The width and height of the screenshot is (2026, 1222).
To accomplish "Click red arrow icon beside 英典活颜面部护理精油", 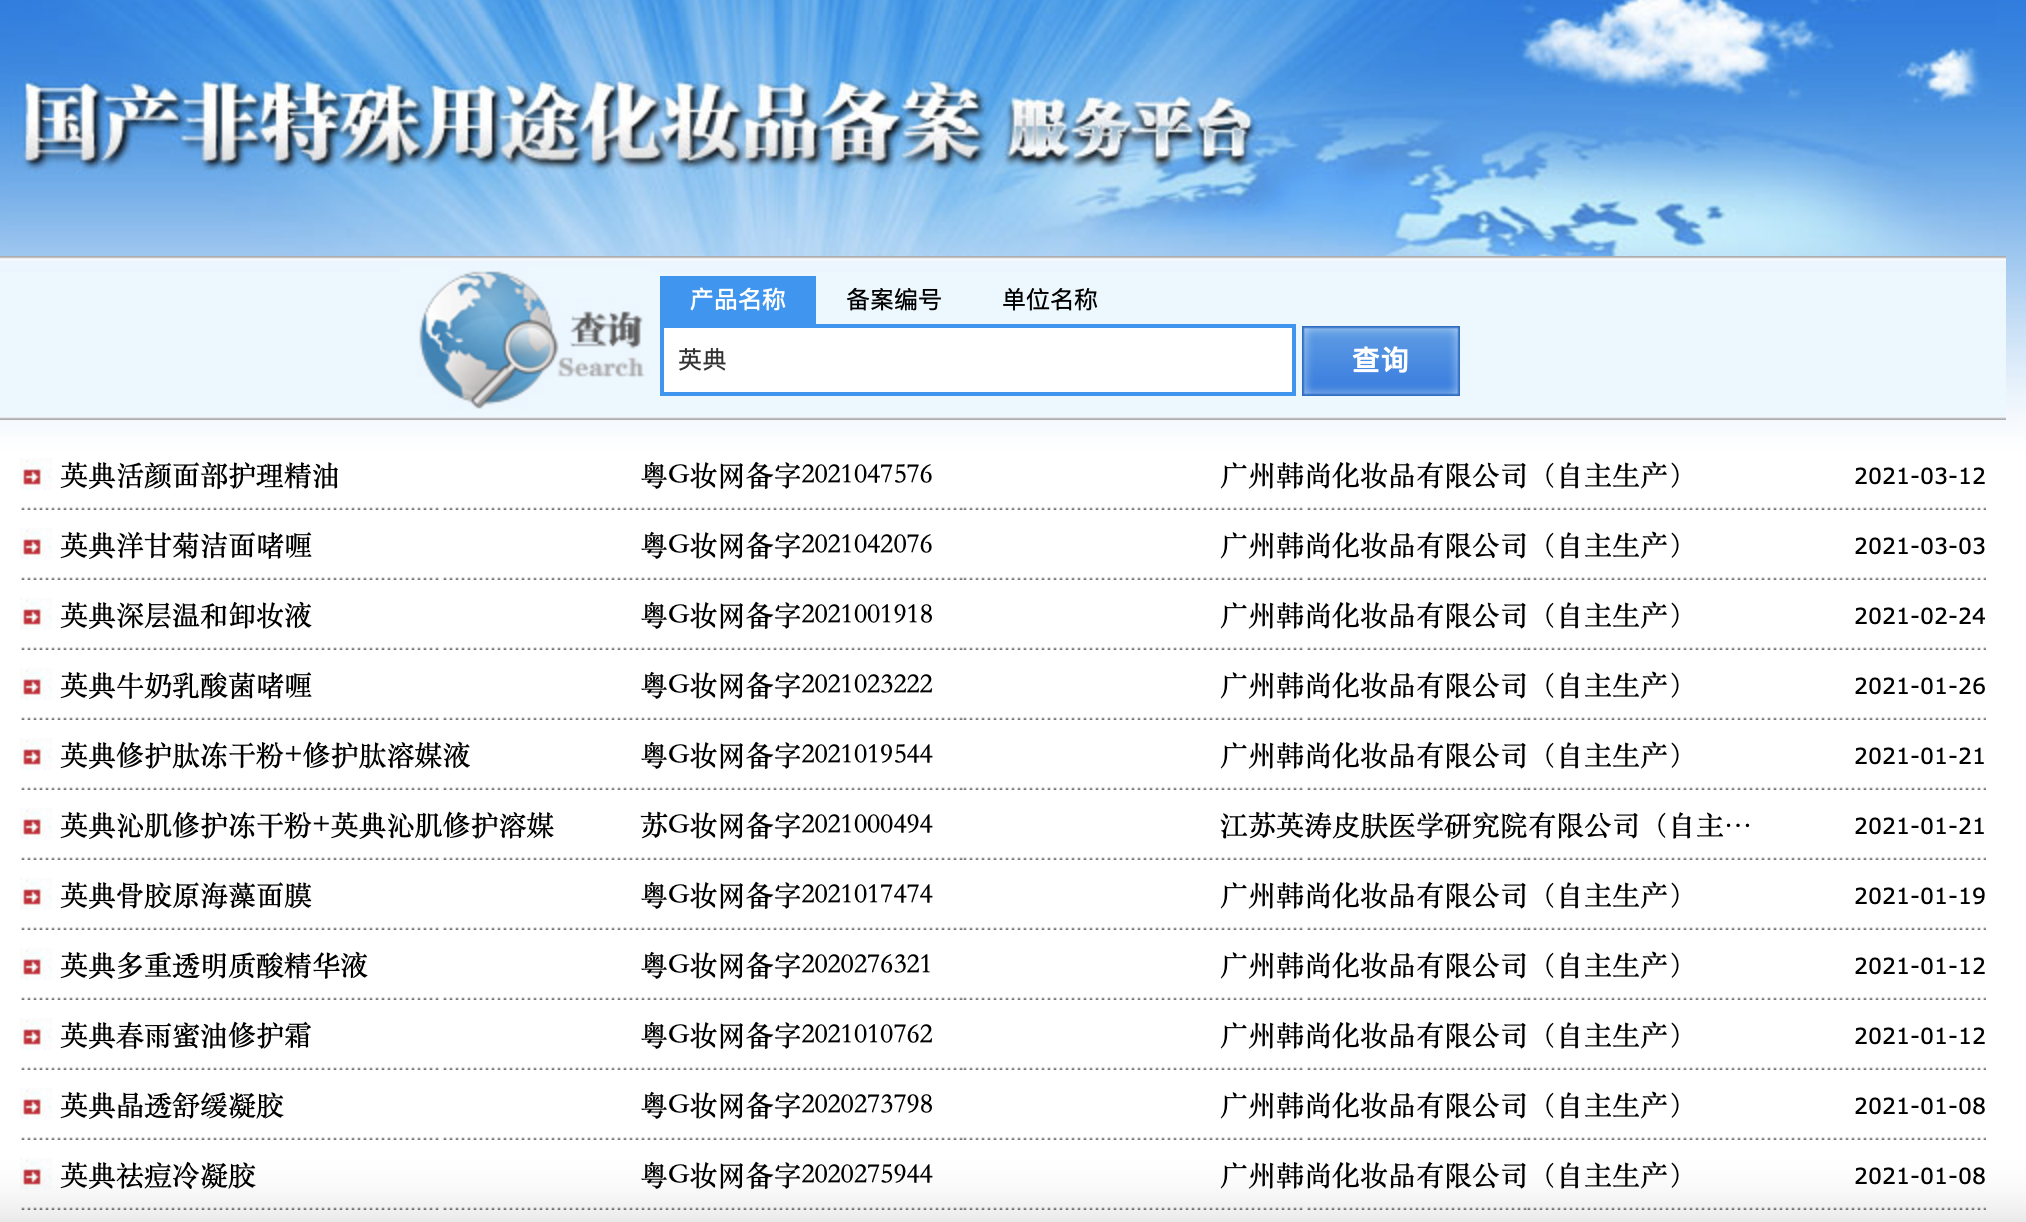I will 32,477.
